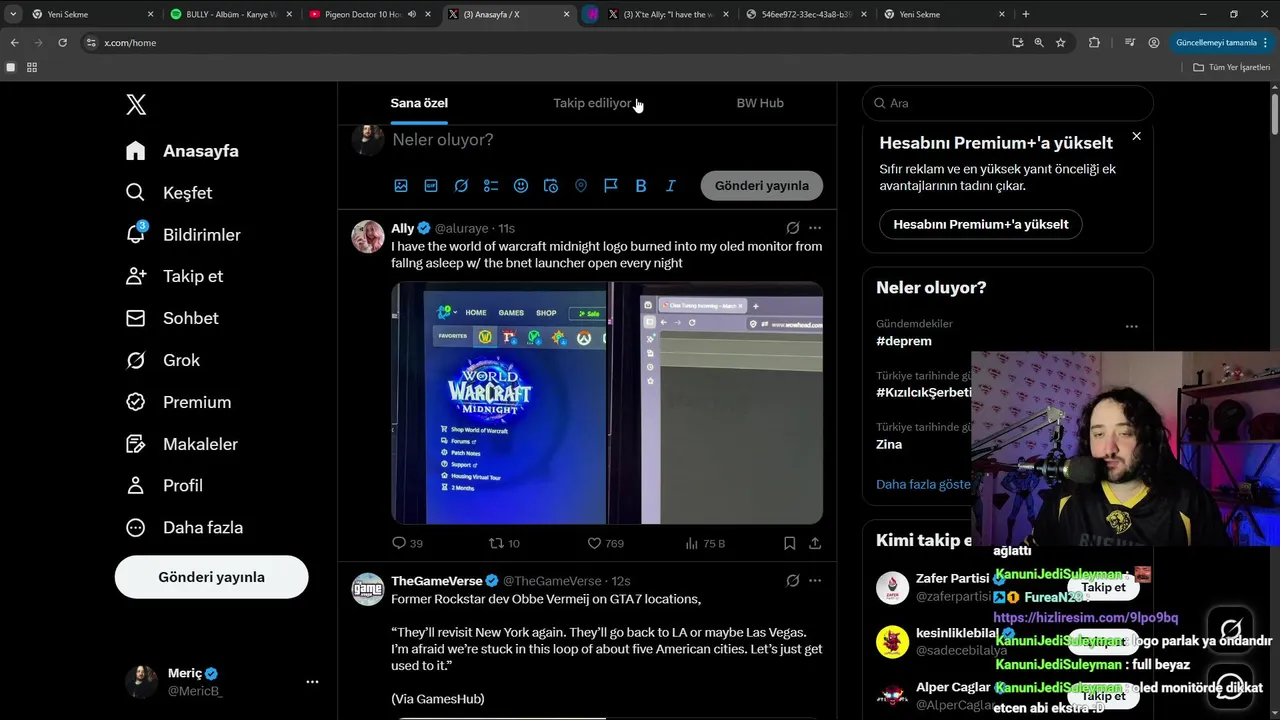Share Ally's post
The height and width of the screenshot is (720, 1280).
(815, 543)
